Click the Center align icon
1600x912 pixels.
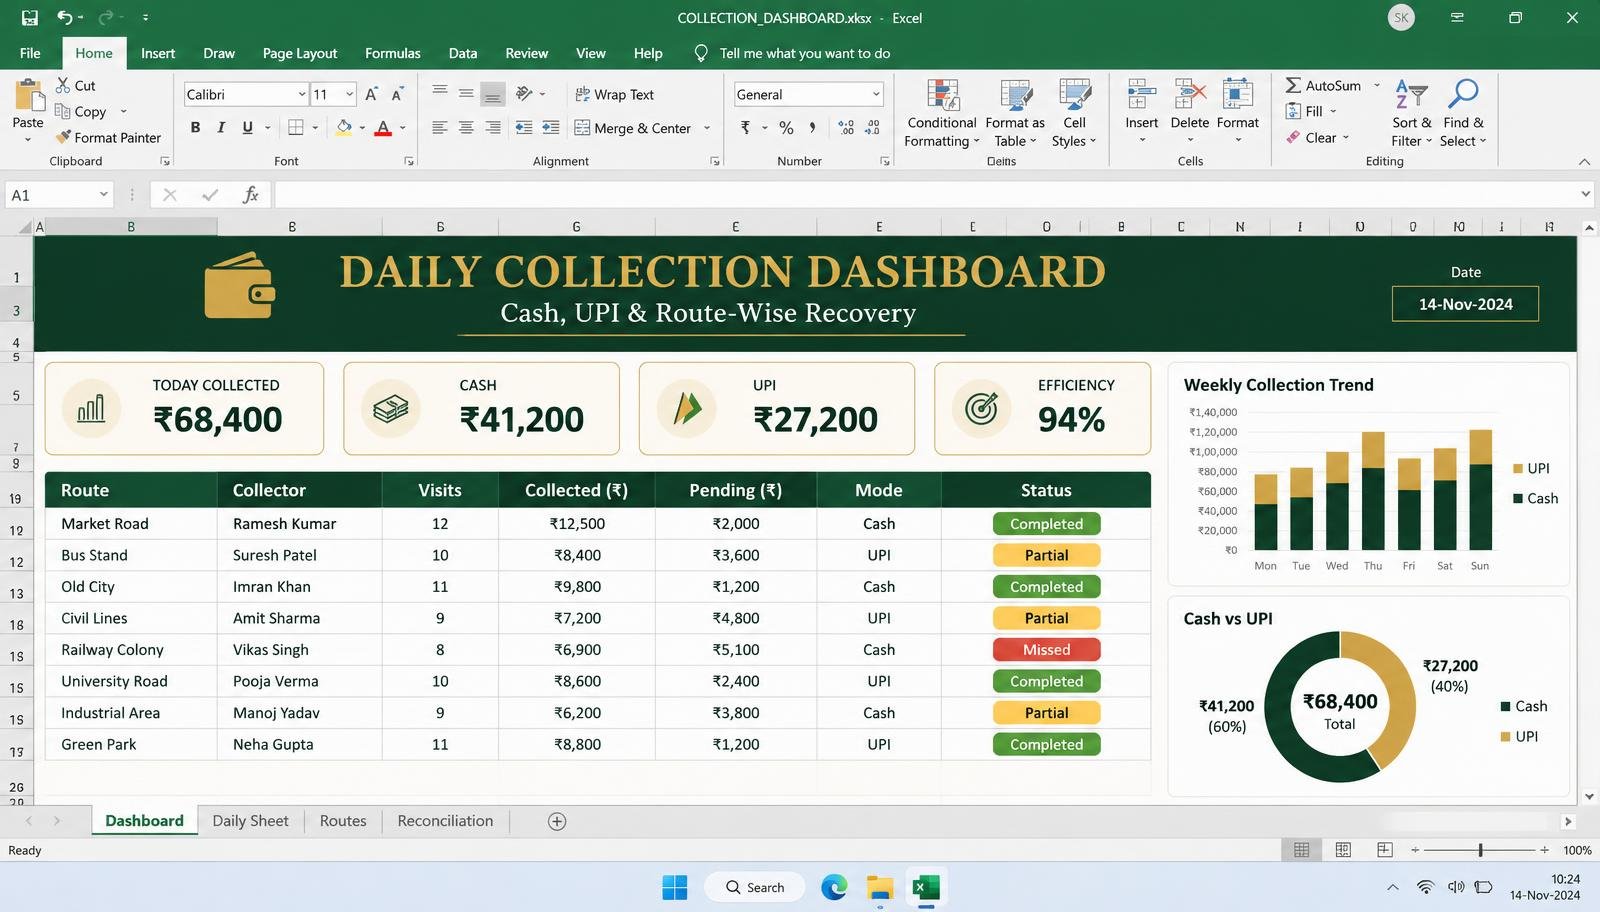point(466,127)
